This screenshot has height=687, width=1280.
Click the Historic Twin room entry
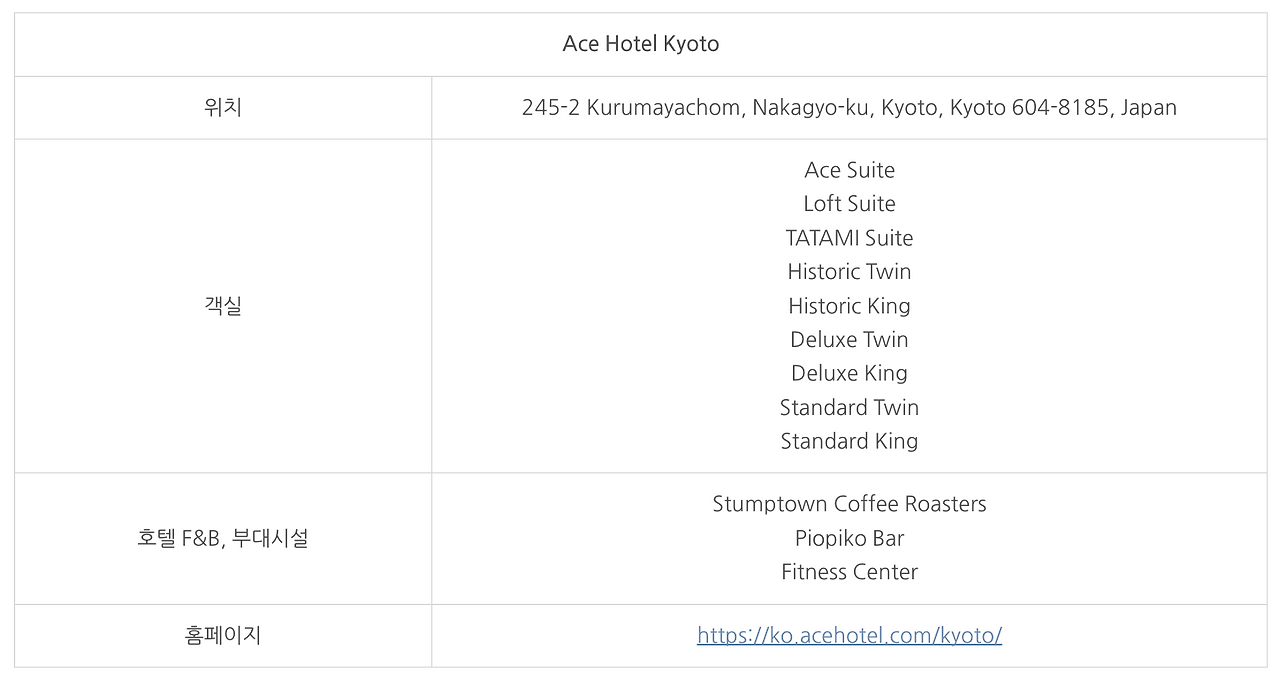[849, 271]
